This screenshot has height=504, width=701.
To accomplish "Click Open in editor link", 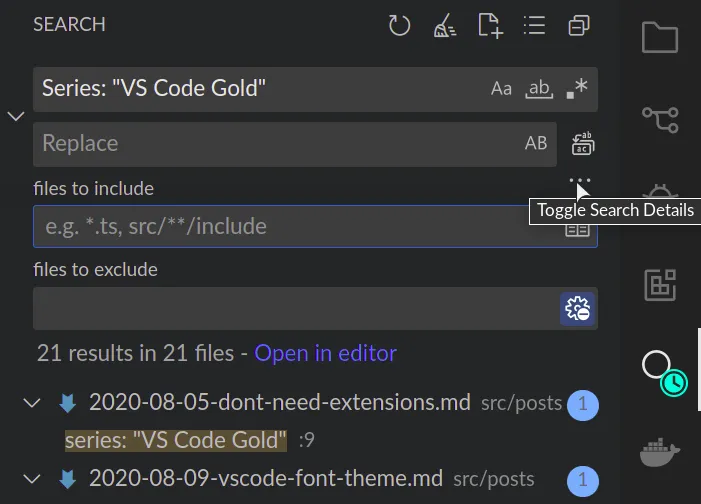I will coord(325,353).
